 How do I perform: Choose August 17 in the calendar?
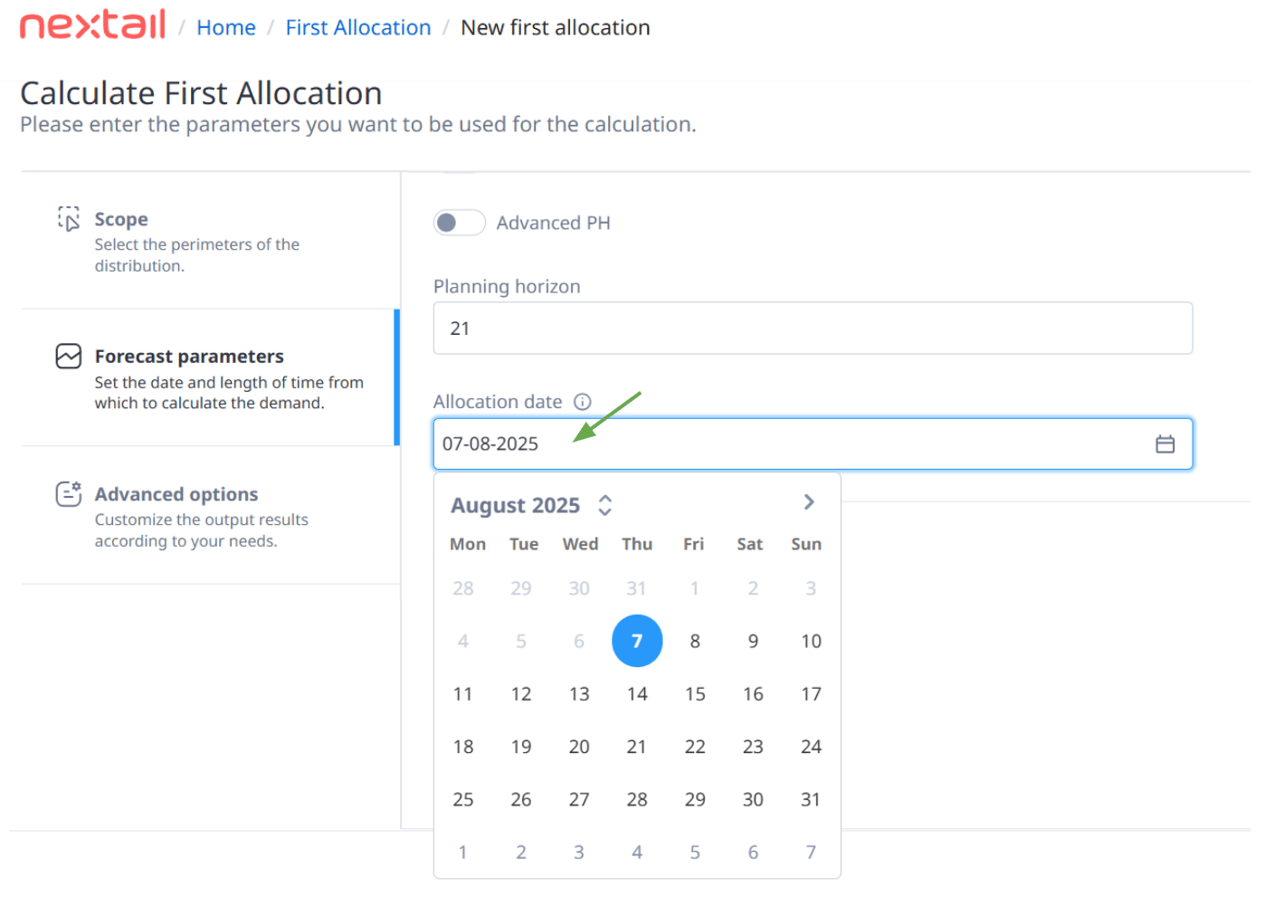[811, 694]
